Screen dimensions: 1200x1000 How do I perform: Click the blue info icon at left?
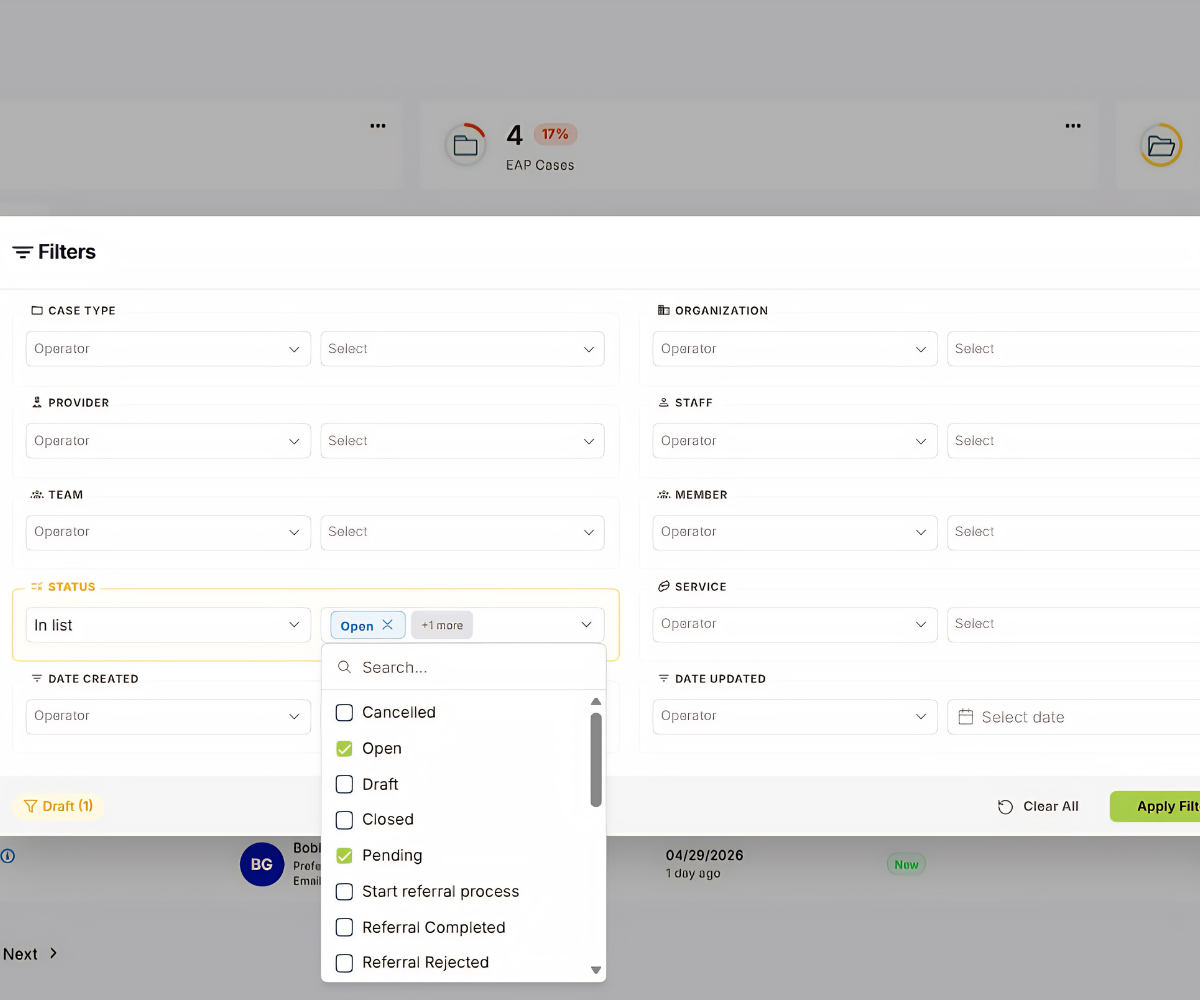(7, 856)
